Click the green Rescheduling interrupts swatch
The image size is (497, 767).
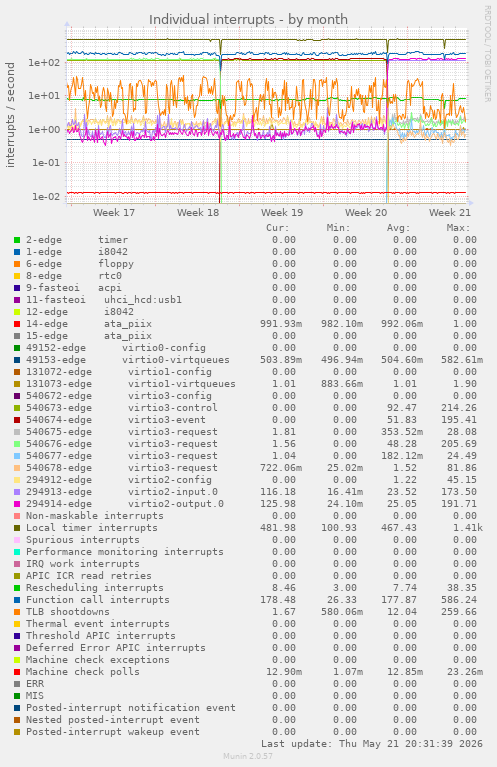tap(17, 588)
